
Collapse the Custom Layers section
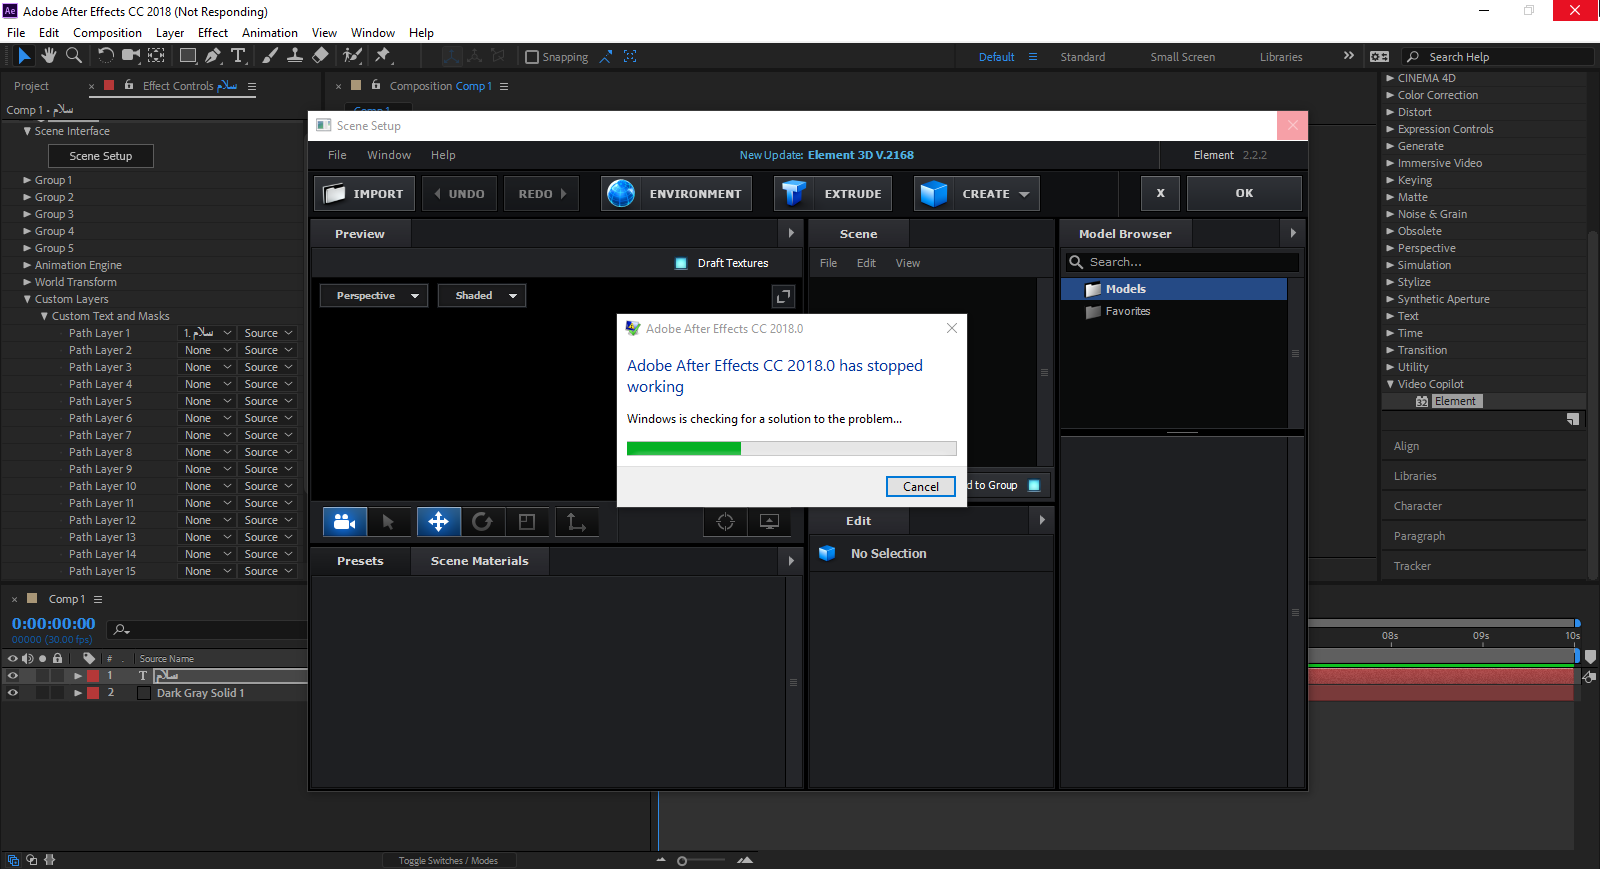pyautogui.click(x=27, y=299)
